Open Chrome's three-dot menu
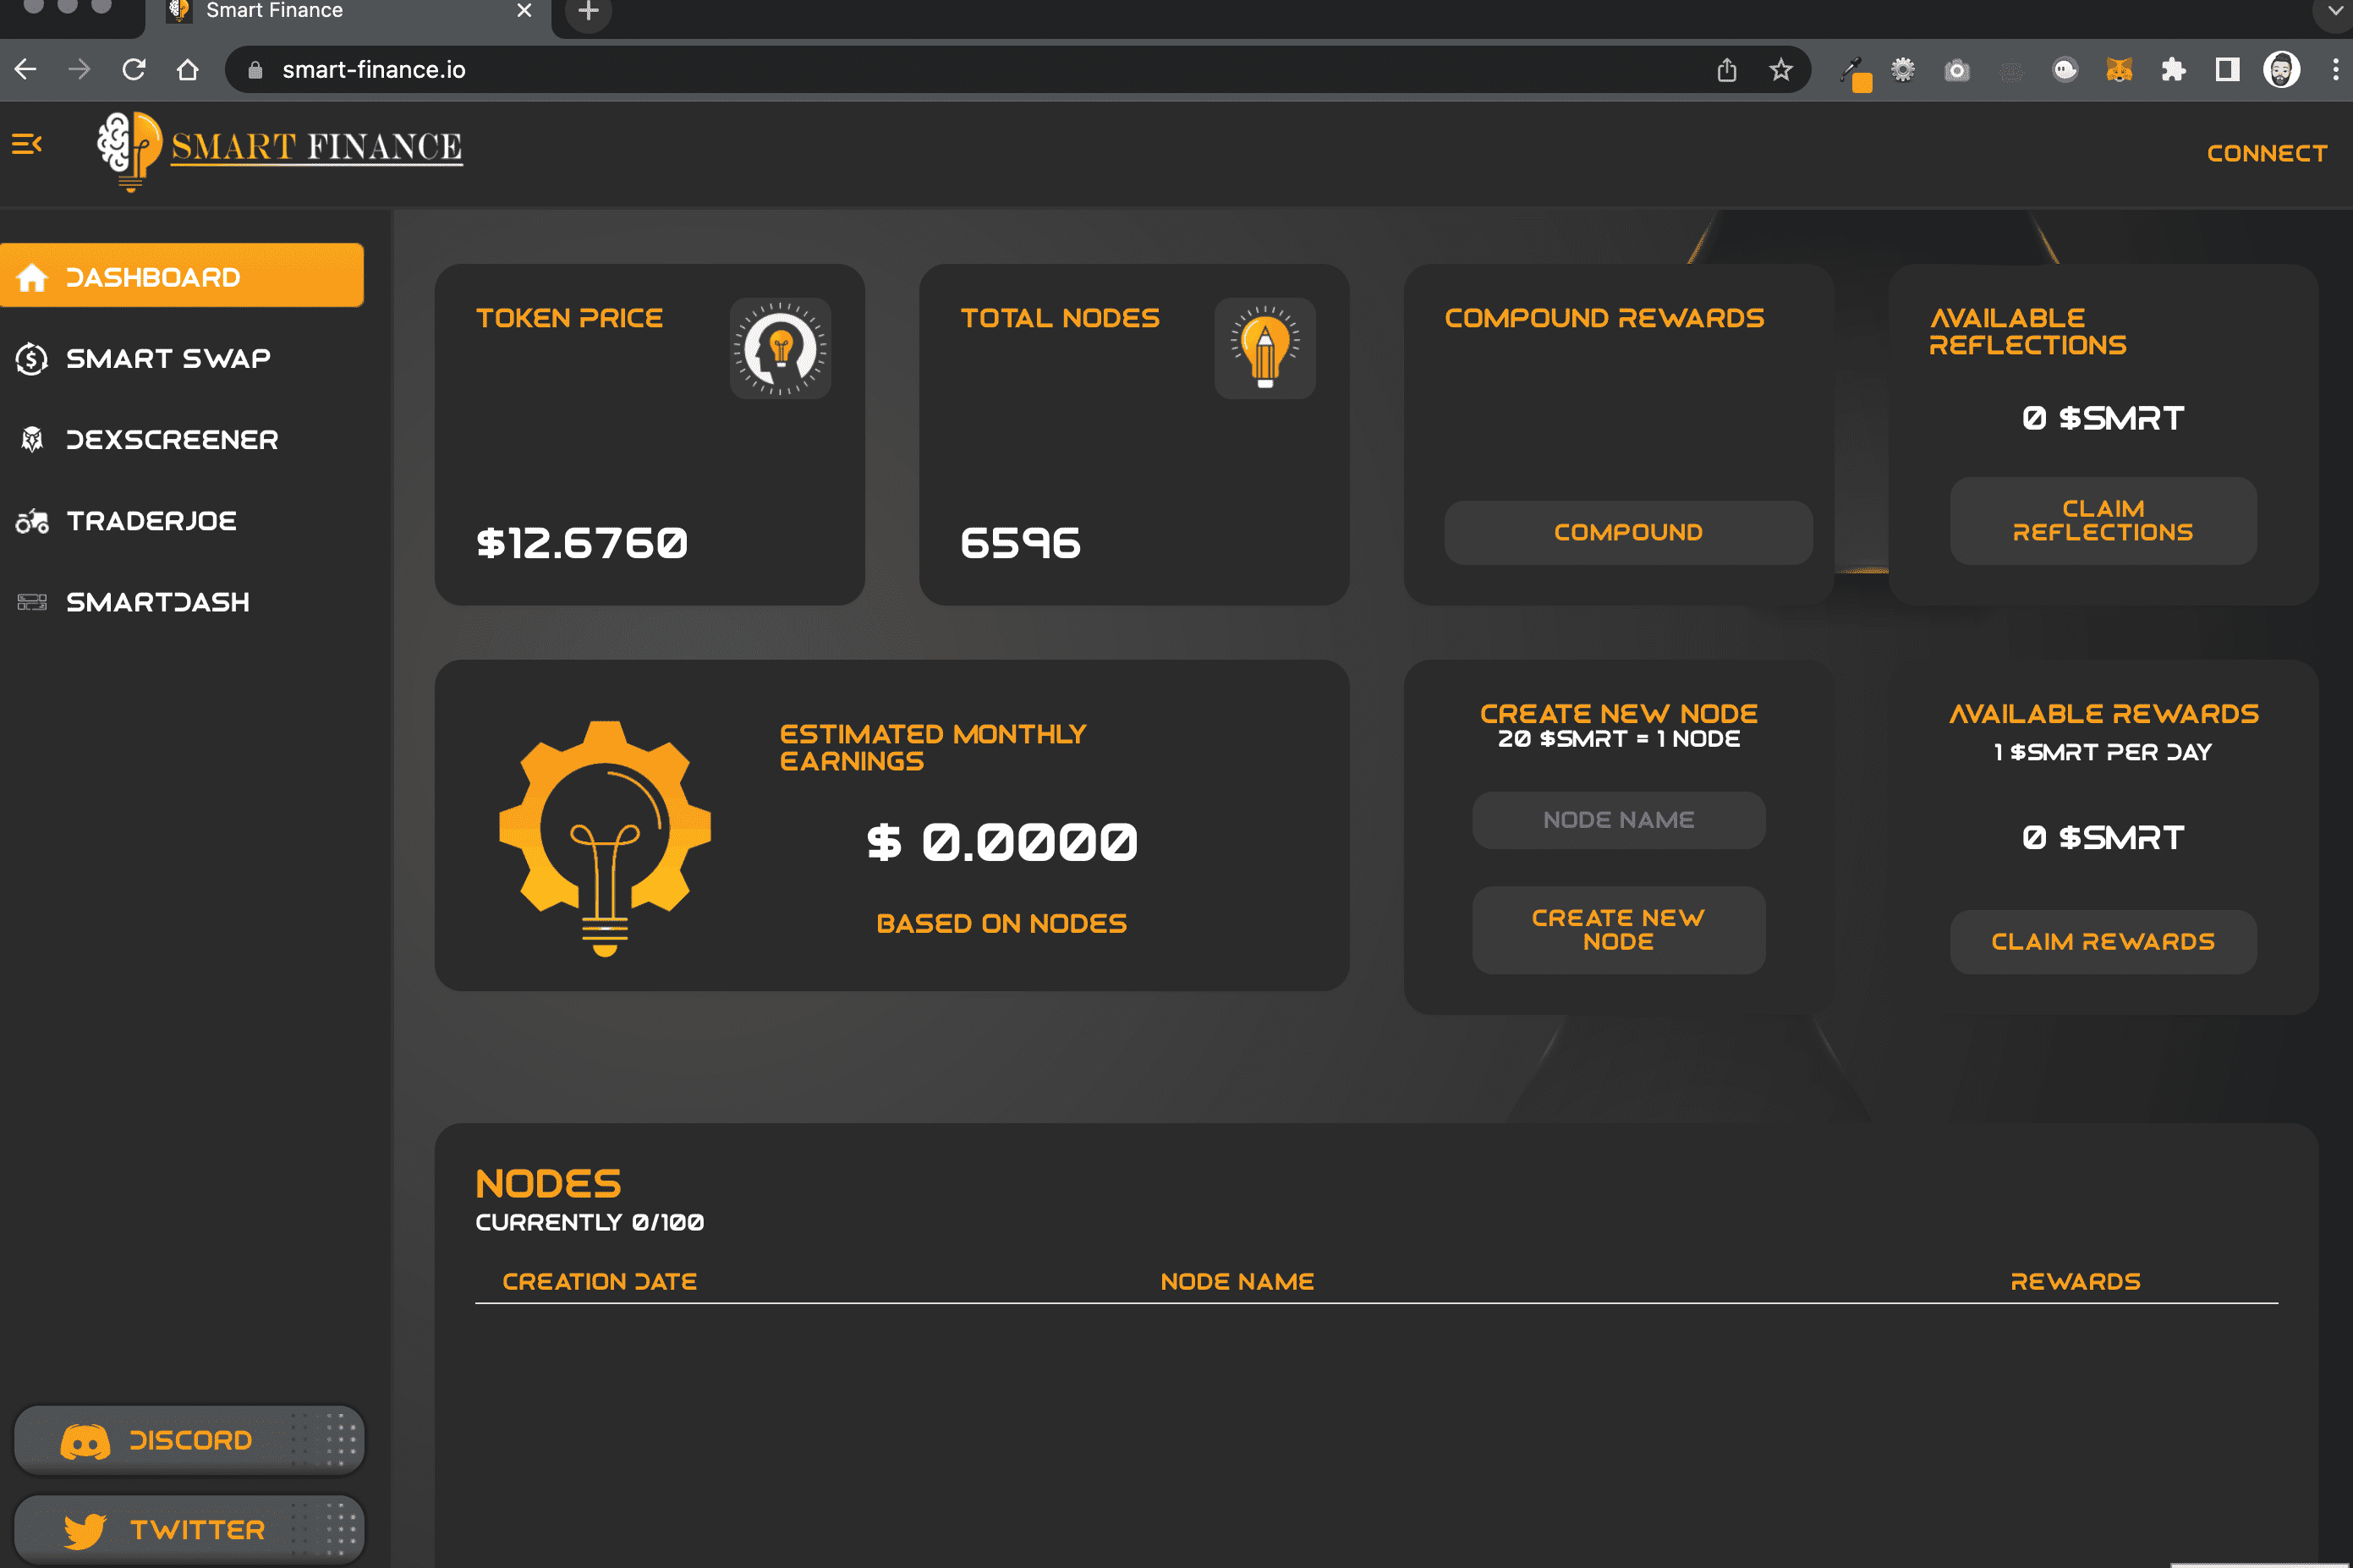The height and width of the screenshot is (1568, 2353). point(2335,69)
